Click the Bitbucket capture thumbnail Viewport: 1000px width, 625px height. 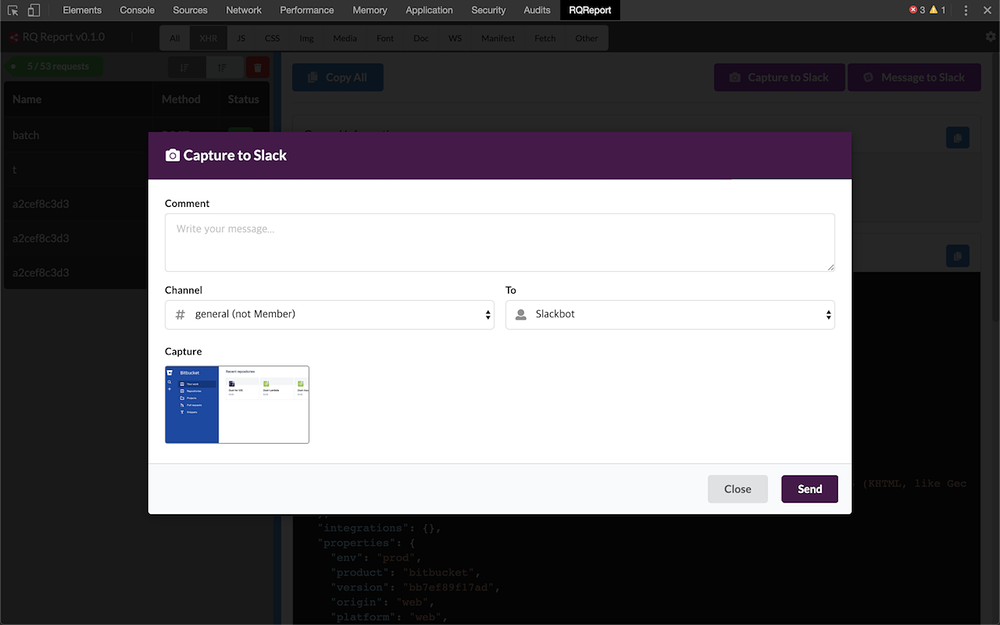(x=237, y=404)
